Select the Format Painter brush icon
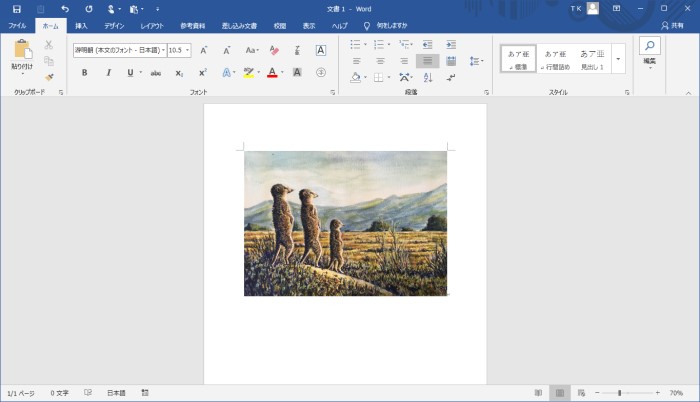The width and height of the screenshot is (700, 402). tap(48, 77)
